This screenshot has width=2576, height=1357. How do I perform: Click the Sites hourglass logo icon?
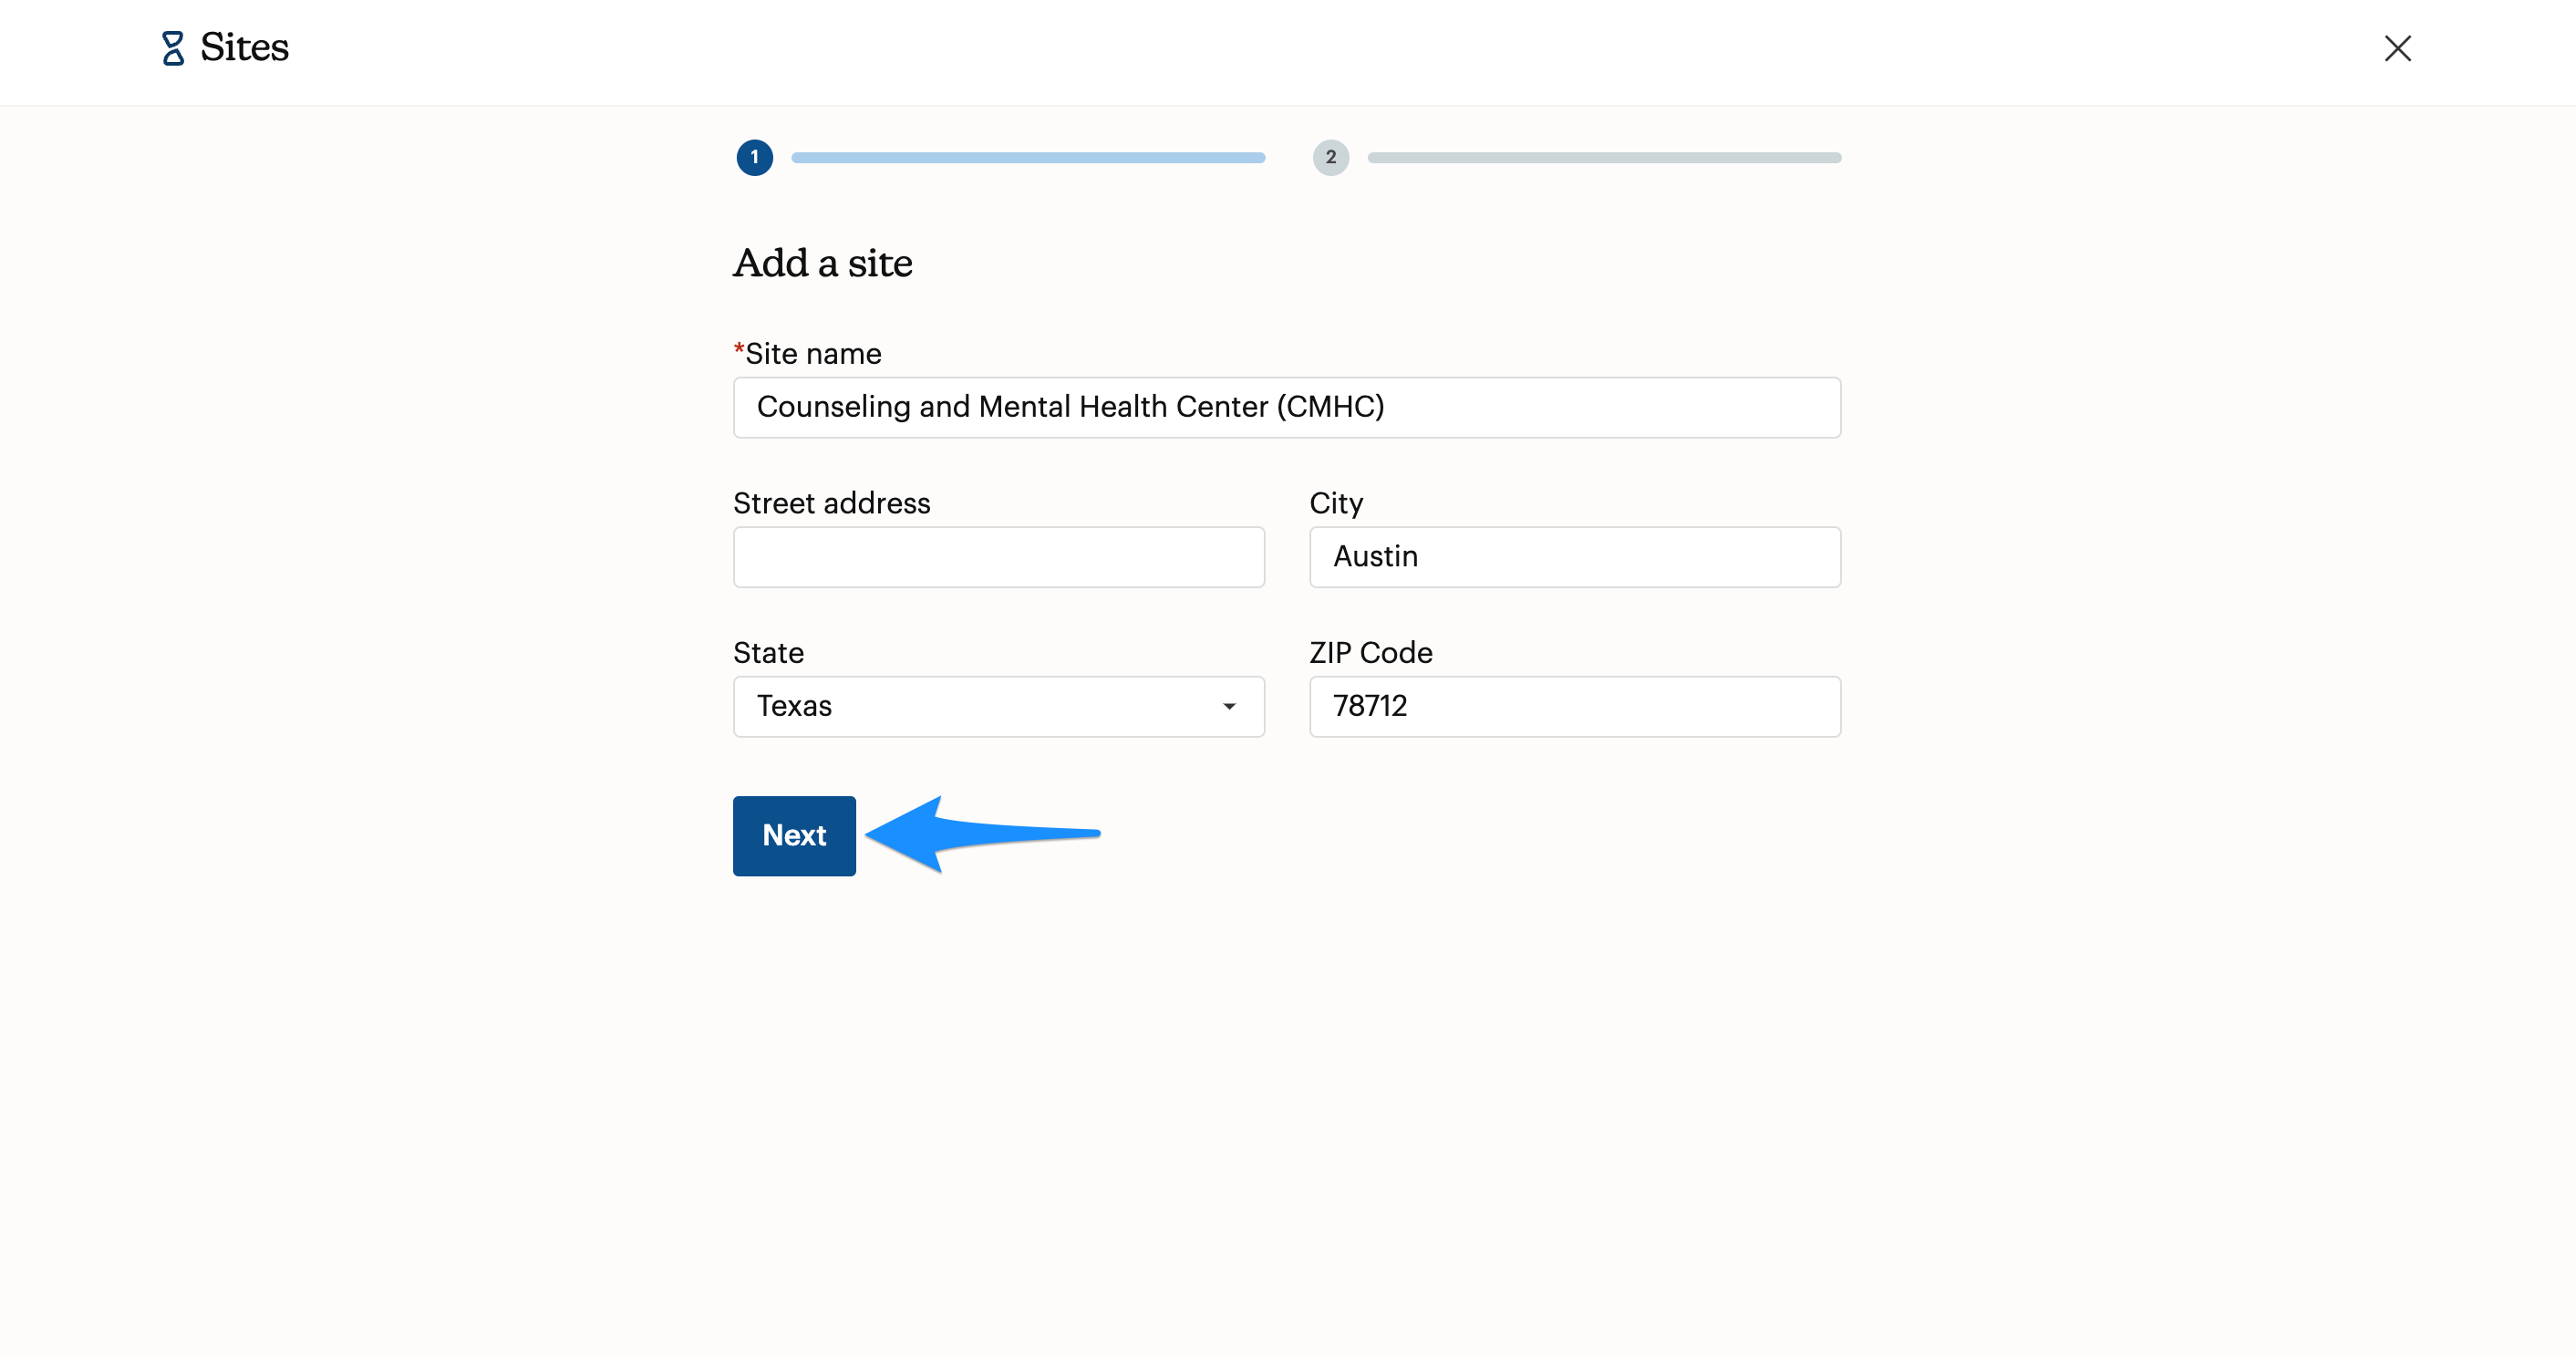[173, 48]
